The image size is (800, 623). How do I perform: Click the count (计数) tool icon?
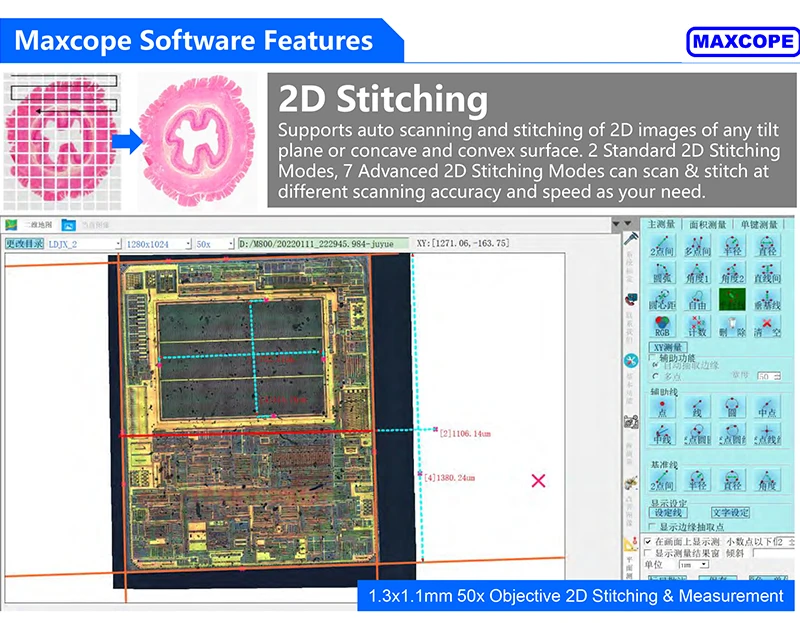(697, 325)
